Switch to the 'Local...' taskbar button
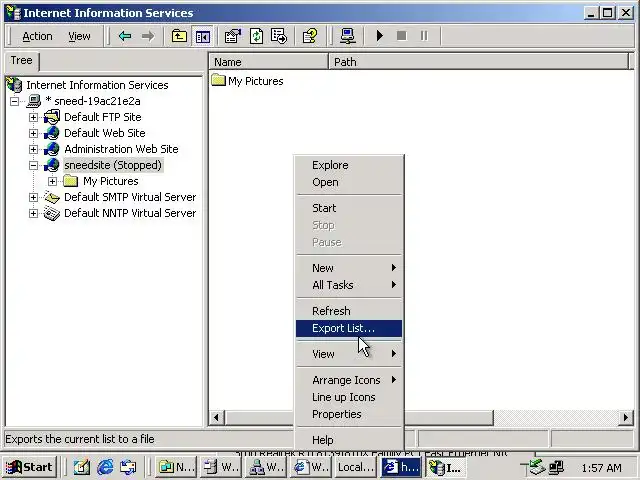 pos(356,467)
